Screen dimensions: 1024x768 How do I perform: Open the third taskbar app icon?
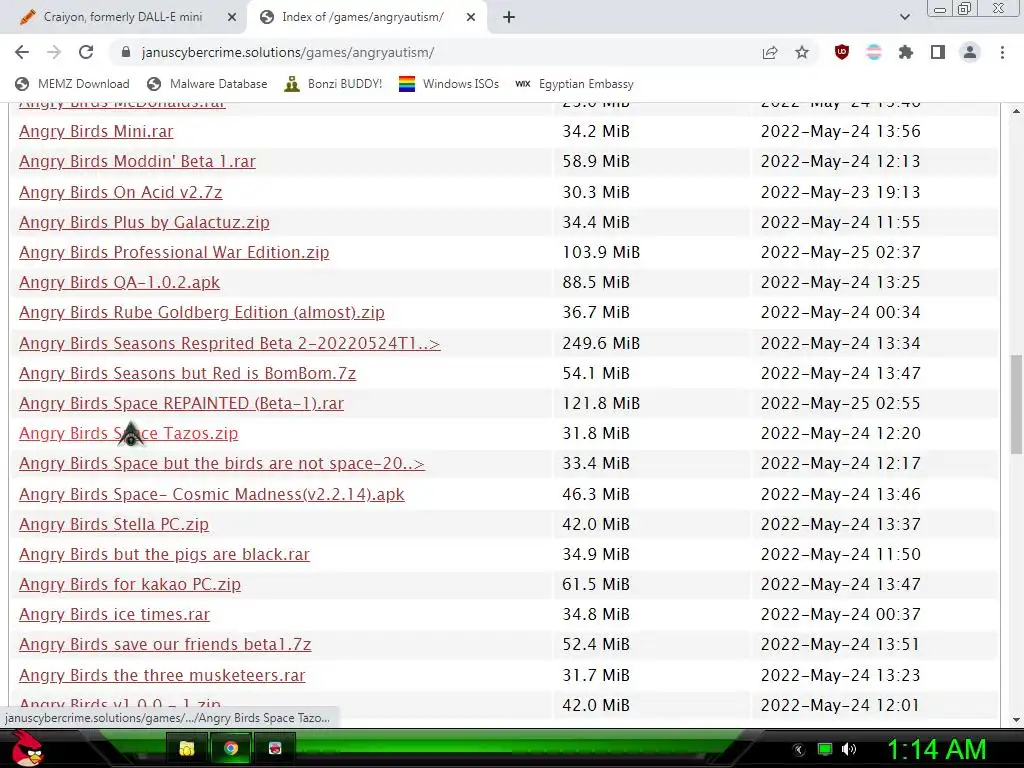[274, 748]
